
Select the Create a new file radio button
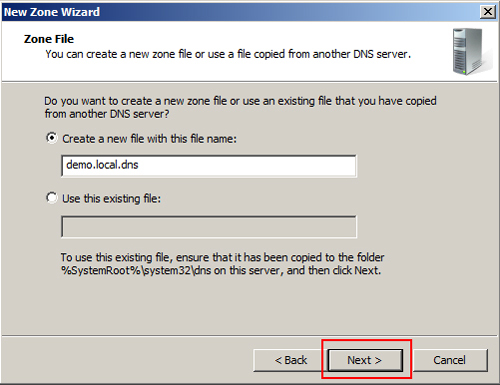click(52, 138)
